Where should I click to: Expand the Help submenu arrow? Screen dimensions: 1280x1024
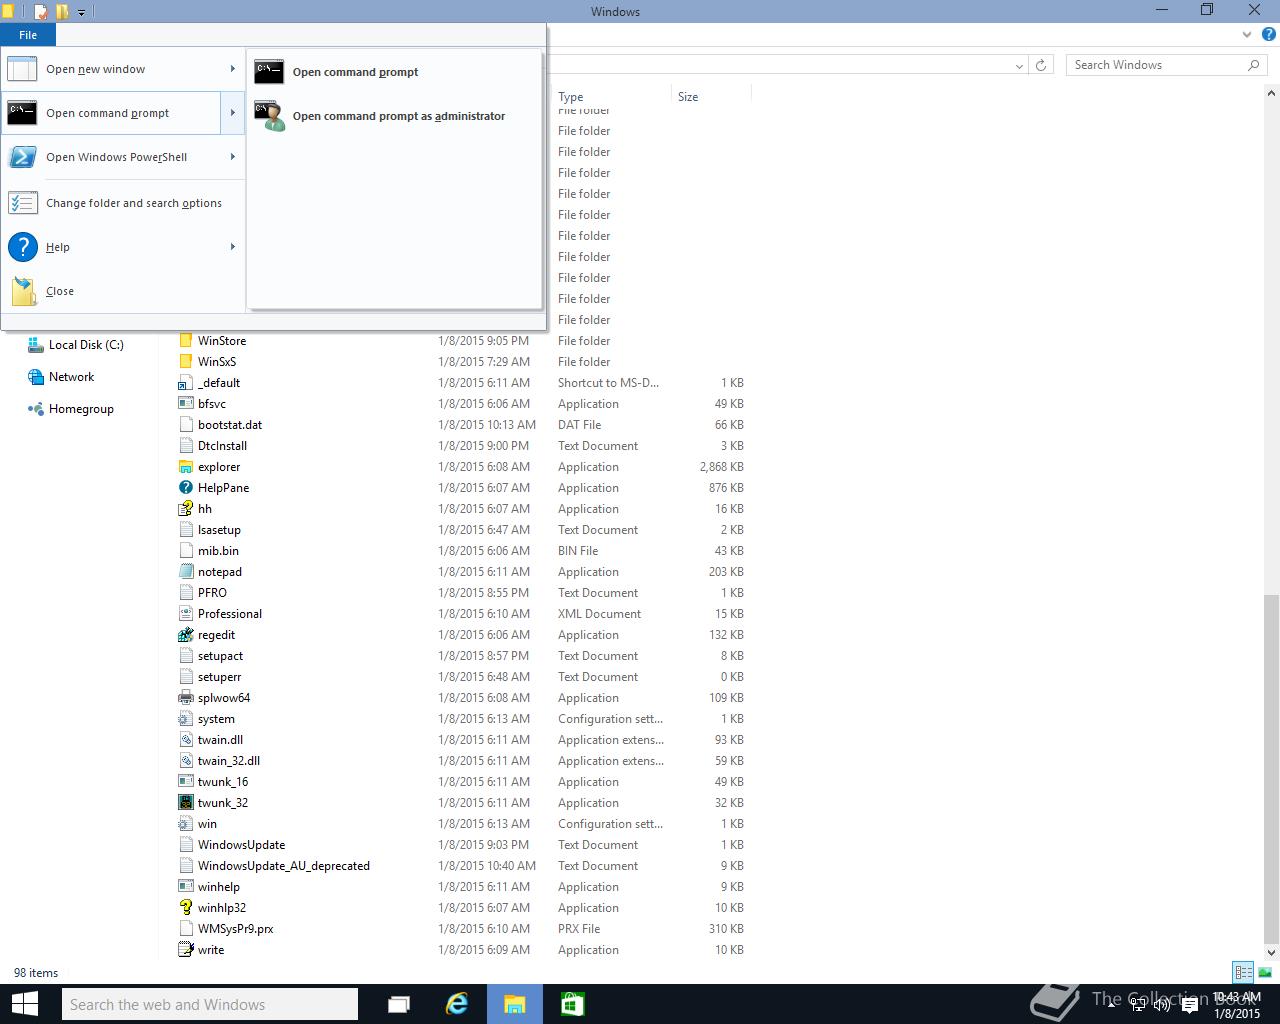[232, 247]
